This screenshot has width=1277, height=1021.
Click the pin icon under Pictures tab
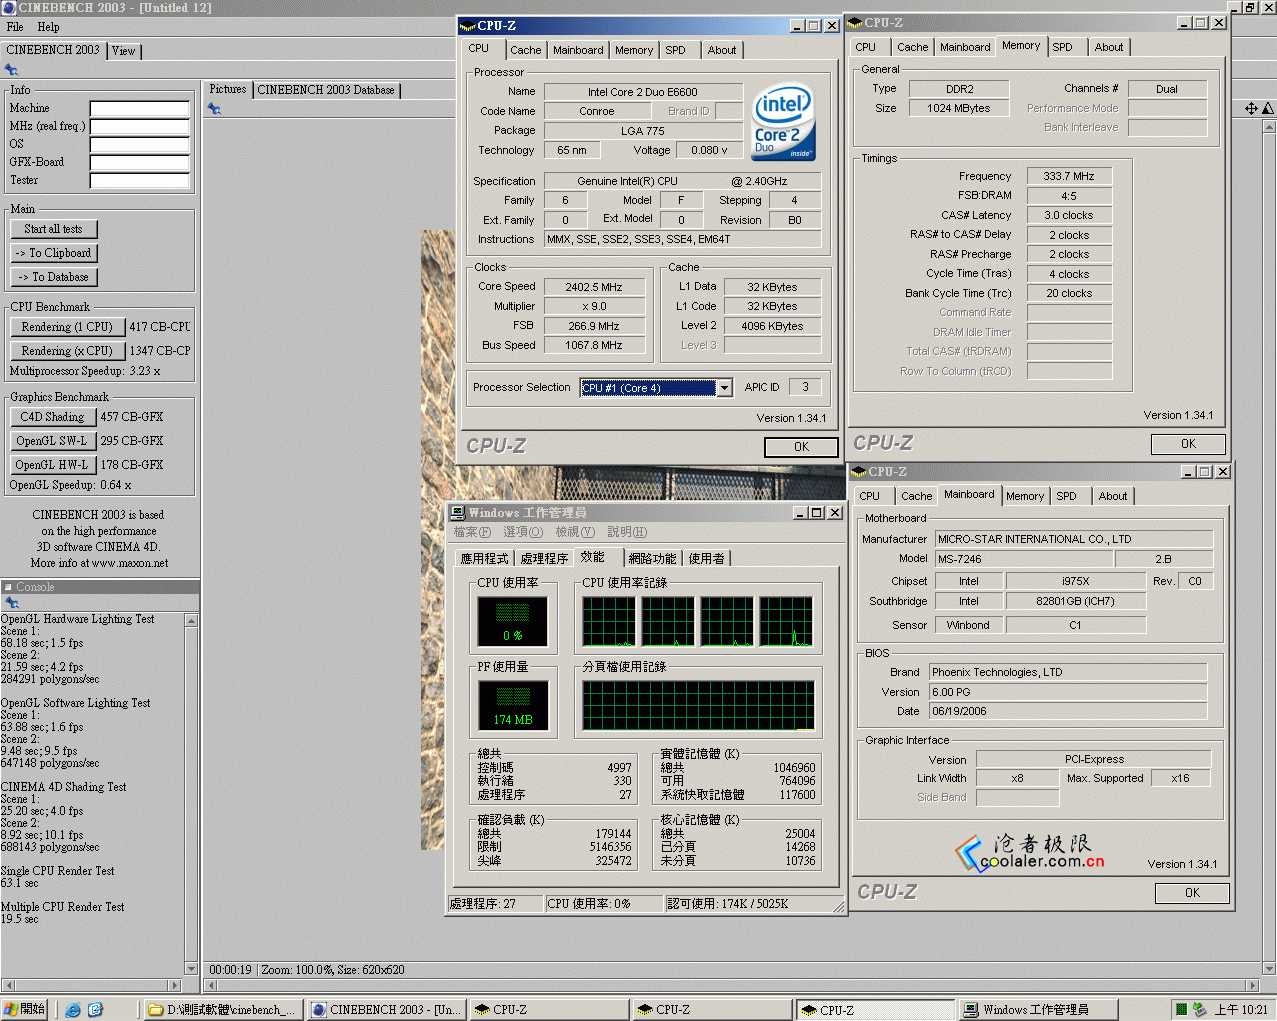click(213, 109)
